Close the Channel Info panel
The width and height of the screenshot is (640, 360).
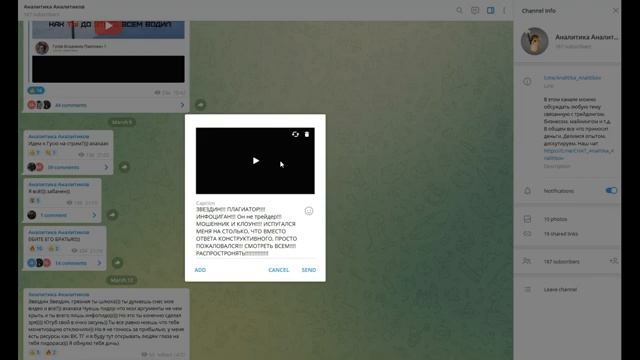pos(615,11)
